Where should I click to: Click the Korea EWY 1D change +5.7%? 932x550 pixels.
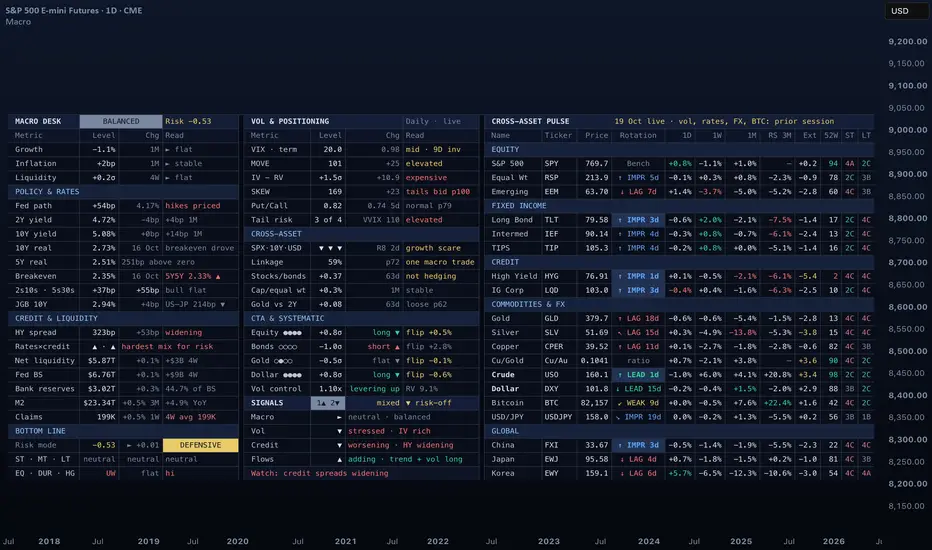[680, 473]
